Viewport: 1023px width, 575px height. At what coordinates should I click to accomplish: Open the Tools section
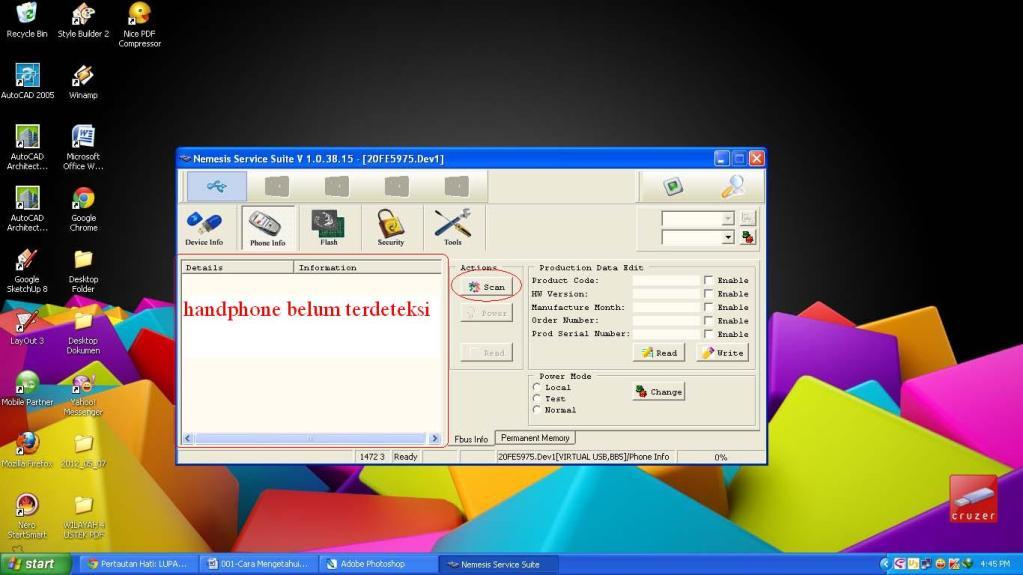pyautogui.click(x=452, y=228)
